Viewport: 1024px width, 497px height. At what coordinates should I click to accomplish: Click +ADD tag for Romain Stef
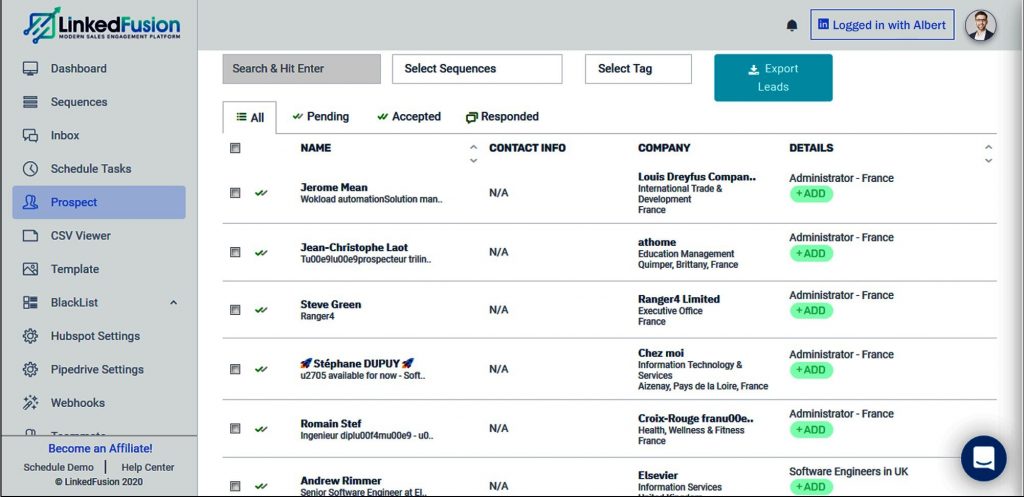tap(811, 430)
